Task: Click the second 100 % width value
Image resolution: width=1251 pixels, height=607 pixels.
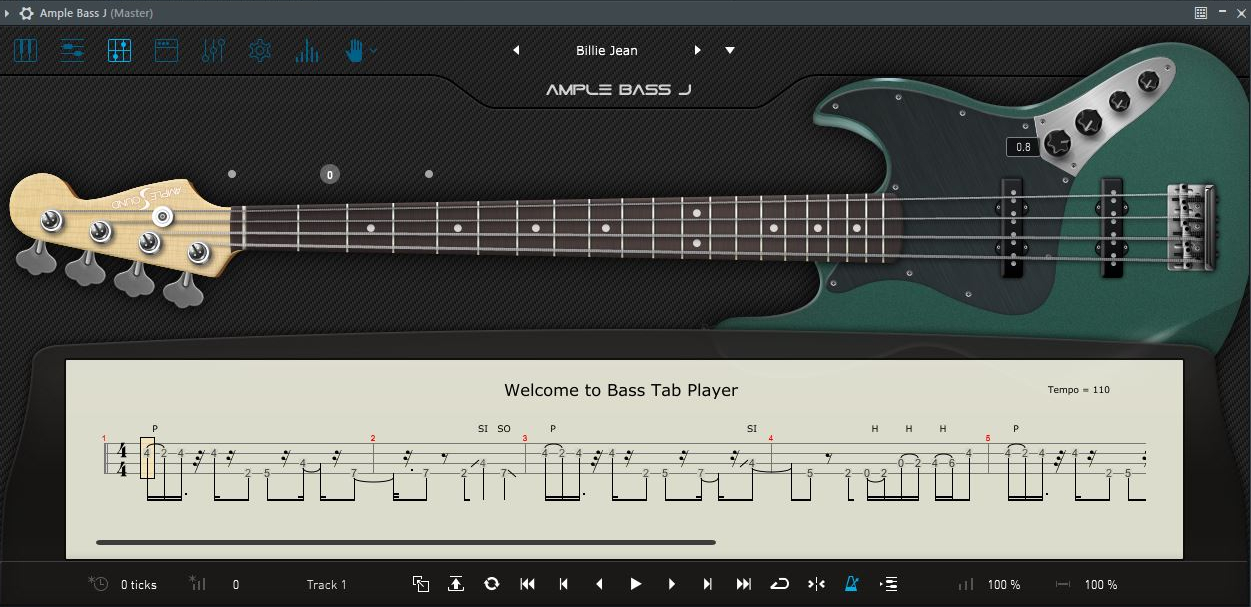Action: point(1101,585)
